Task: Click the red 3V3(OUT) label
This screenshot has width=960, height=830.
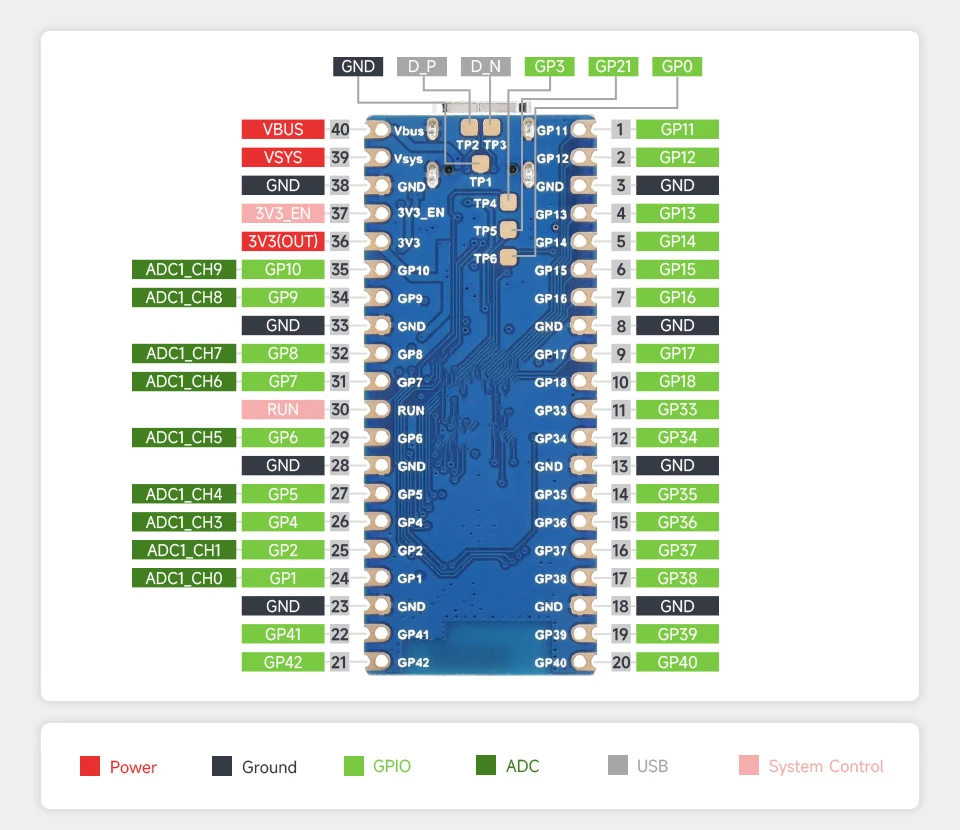Action: click(x=283, y=241)
